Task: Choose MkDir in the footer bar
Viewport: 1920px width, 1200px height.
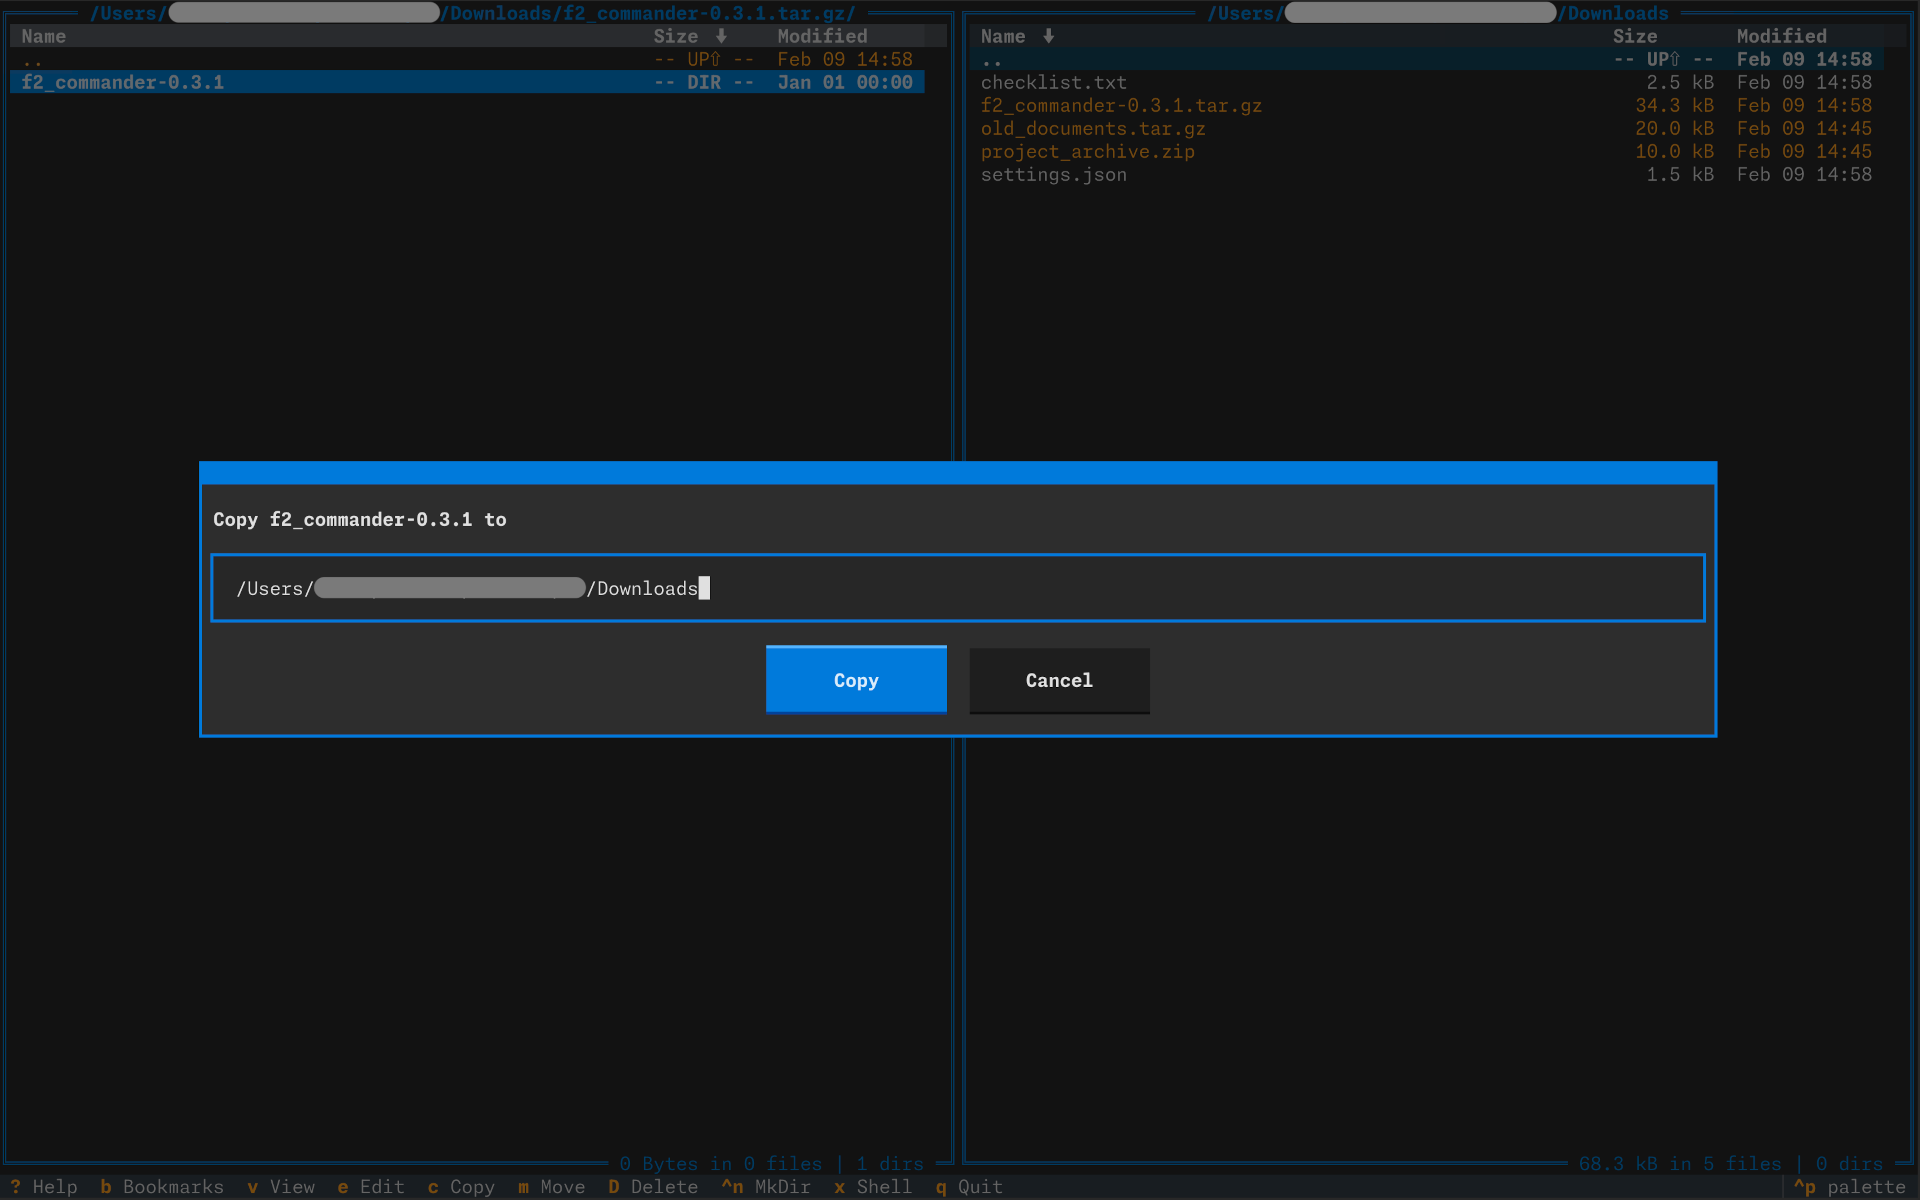Action: click(x=766, y=1187)
